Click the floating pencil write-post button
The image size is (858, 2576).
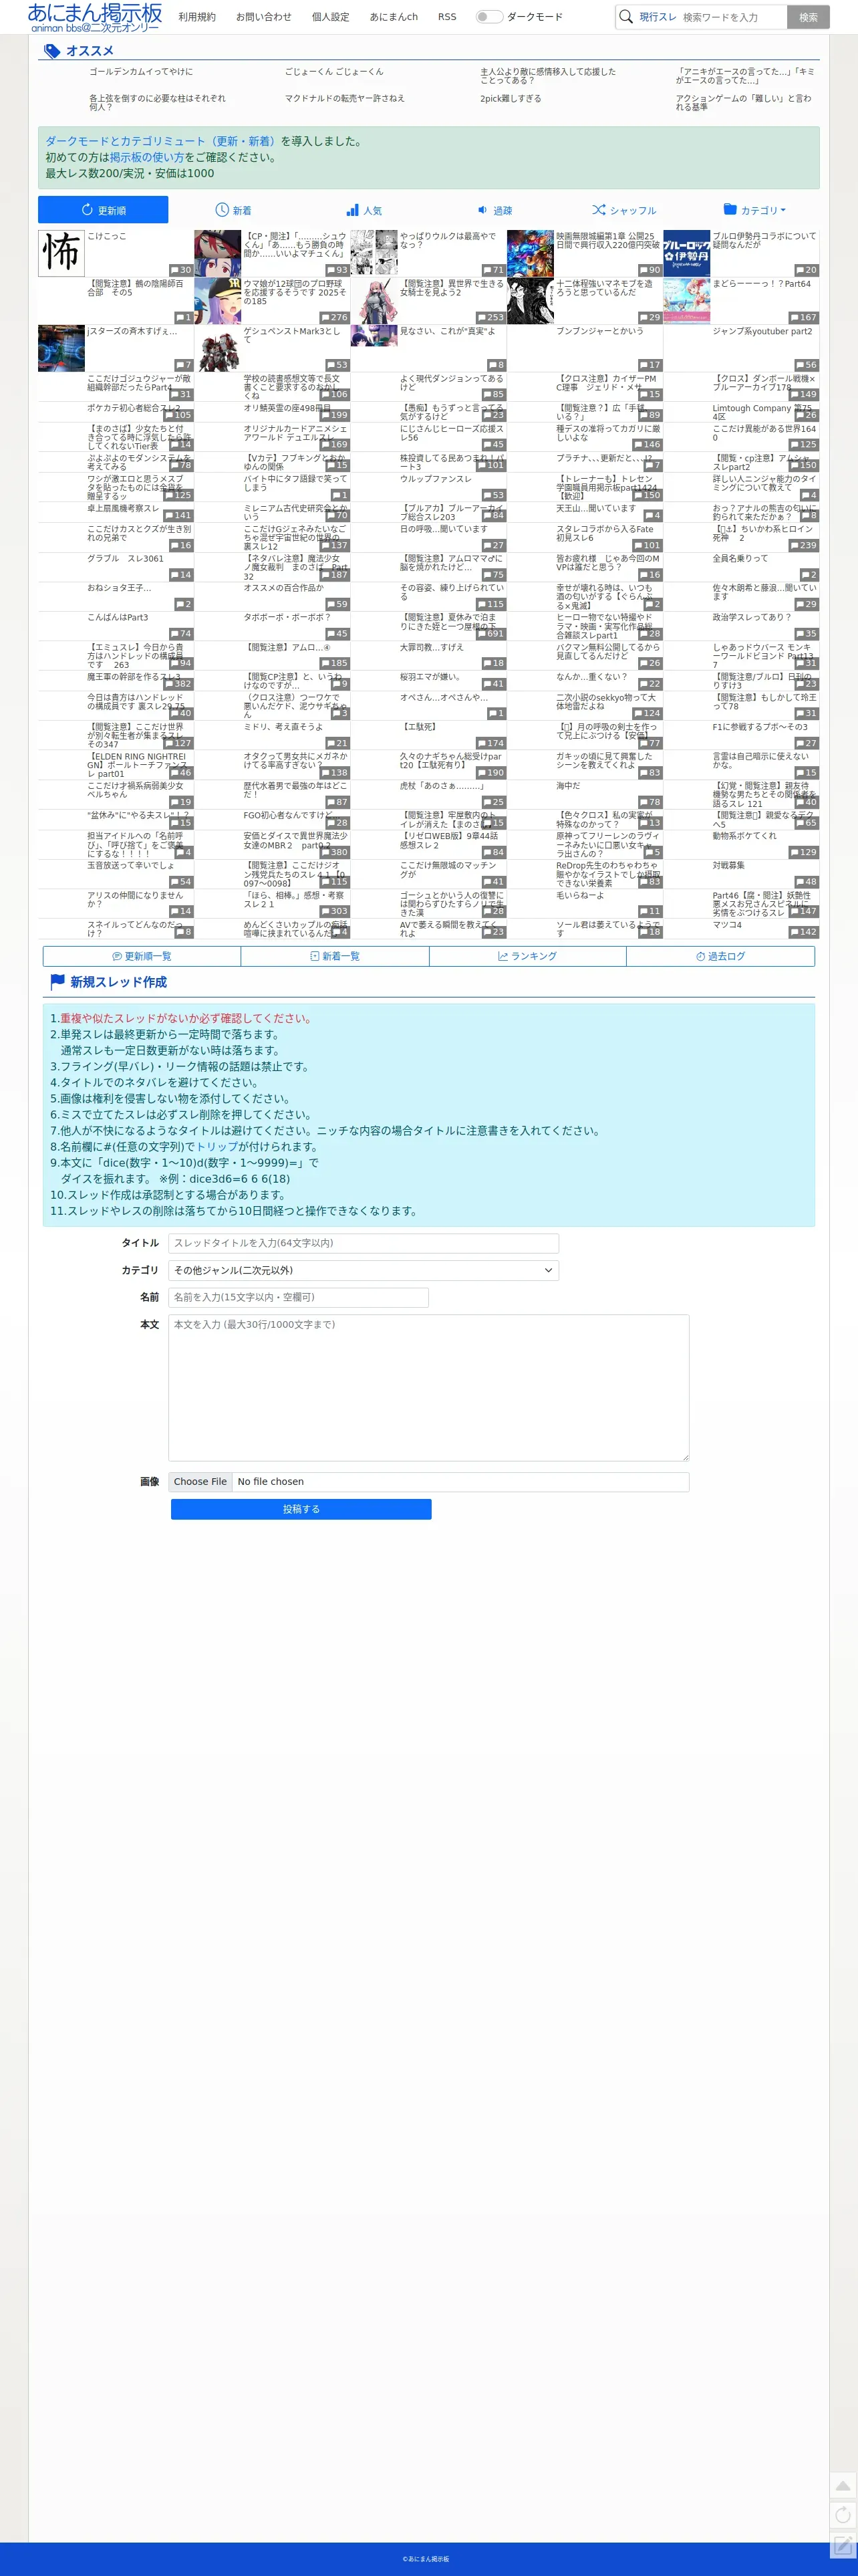point(843,2545)
